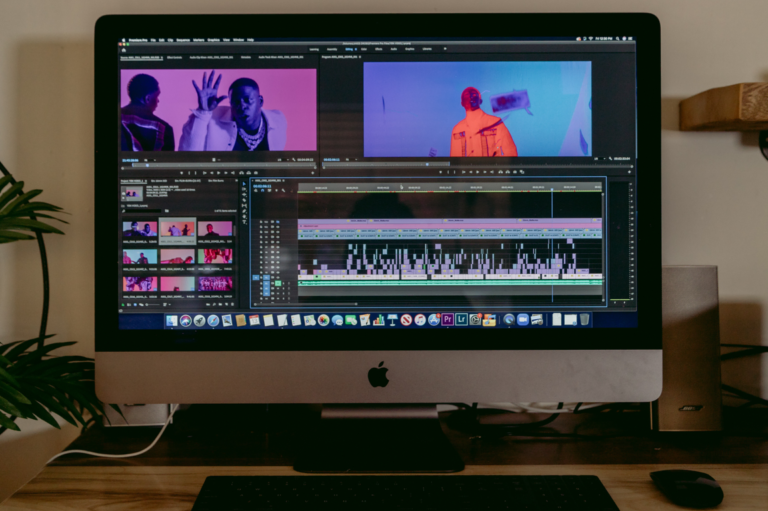The height and width of the screenshot is (511, 768).
Task: Open the Source monitor playback resolution dropdown
Action: [283, 160]
